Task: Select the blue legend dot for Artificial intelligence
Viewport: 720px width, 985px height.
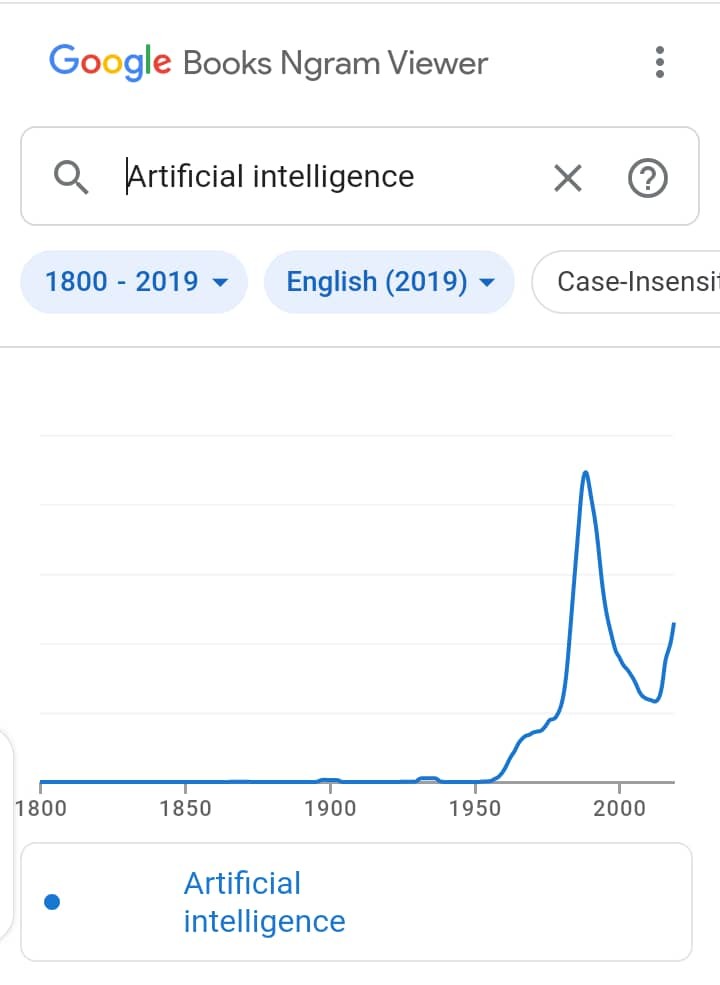Action: pos(52,901)
